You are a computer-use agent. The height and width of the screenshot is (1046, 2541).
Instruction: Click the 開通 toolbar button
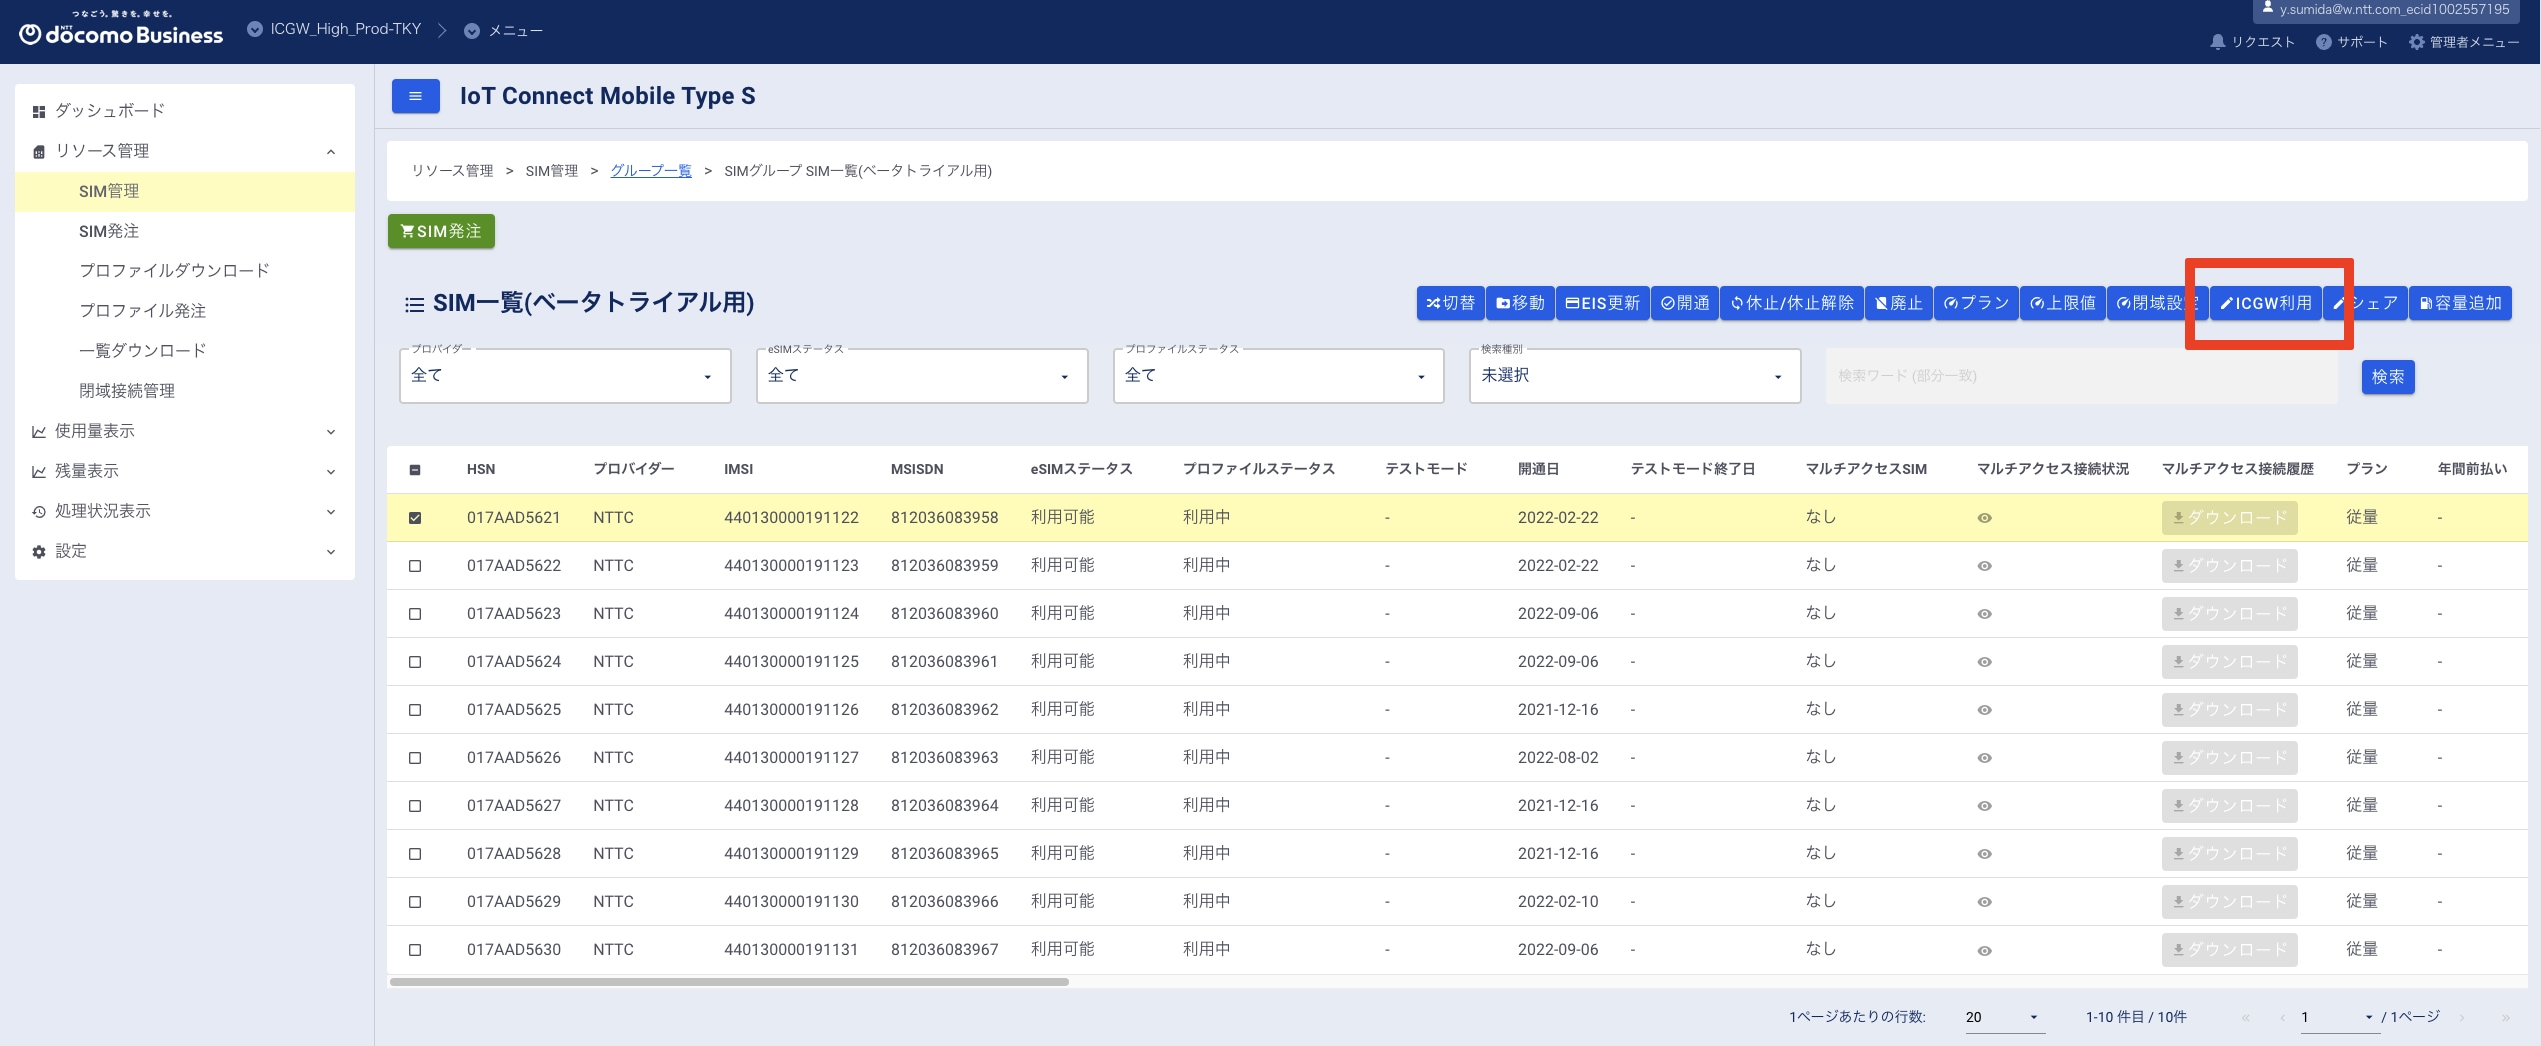pyautogui.click(x=1685, y=303)
